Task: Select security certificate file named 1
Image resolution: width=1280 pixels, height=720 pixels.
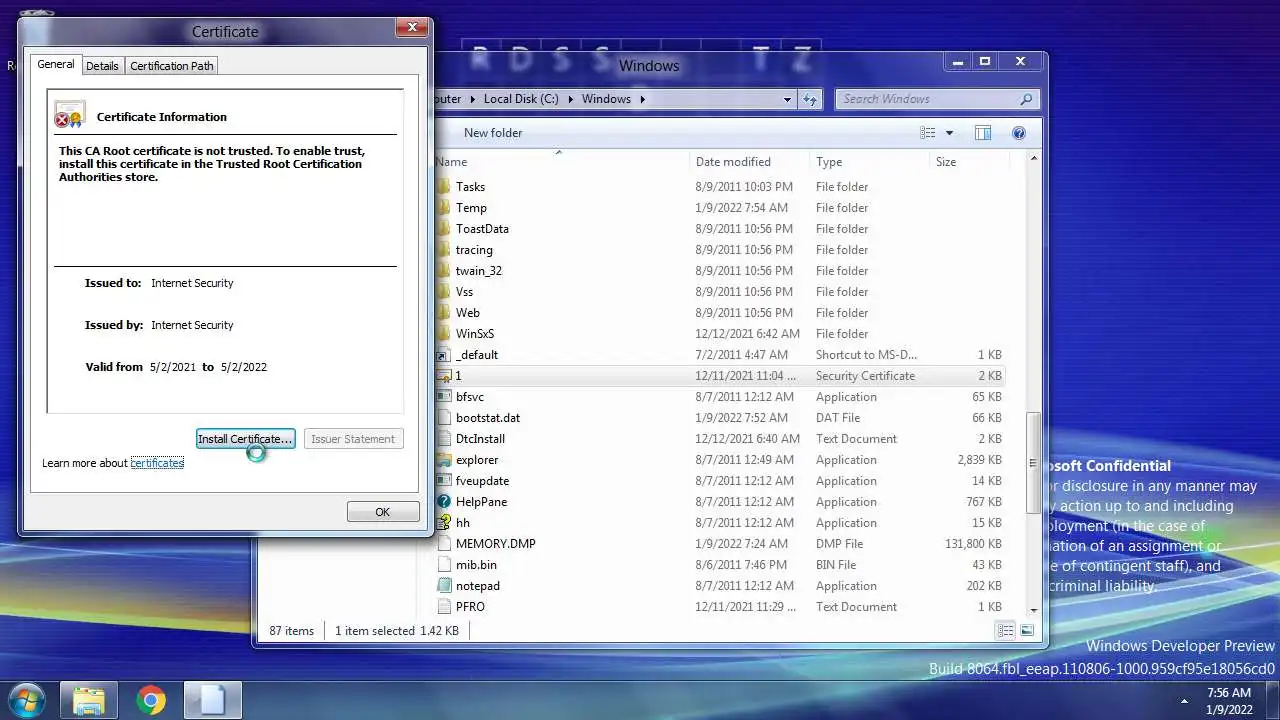Action: (720, 376)
